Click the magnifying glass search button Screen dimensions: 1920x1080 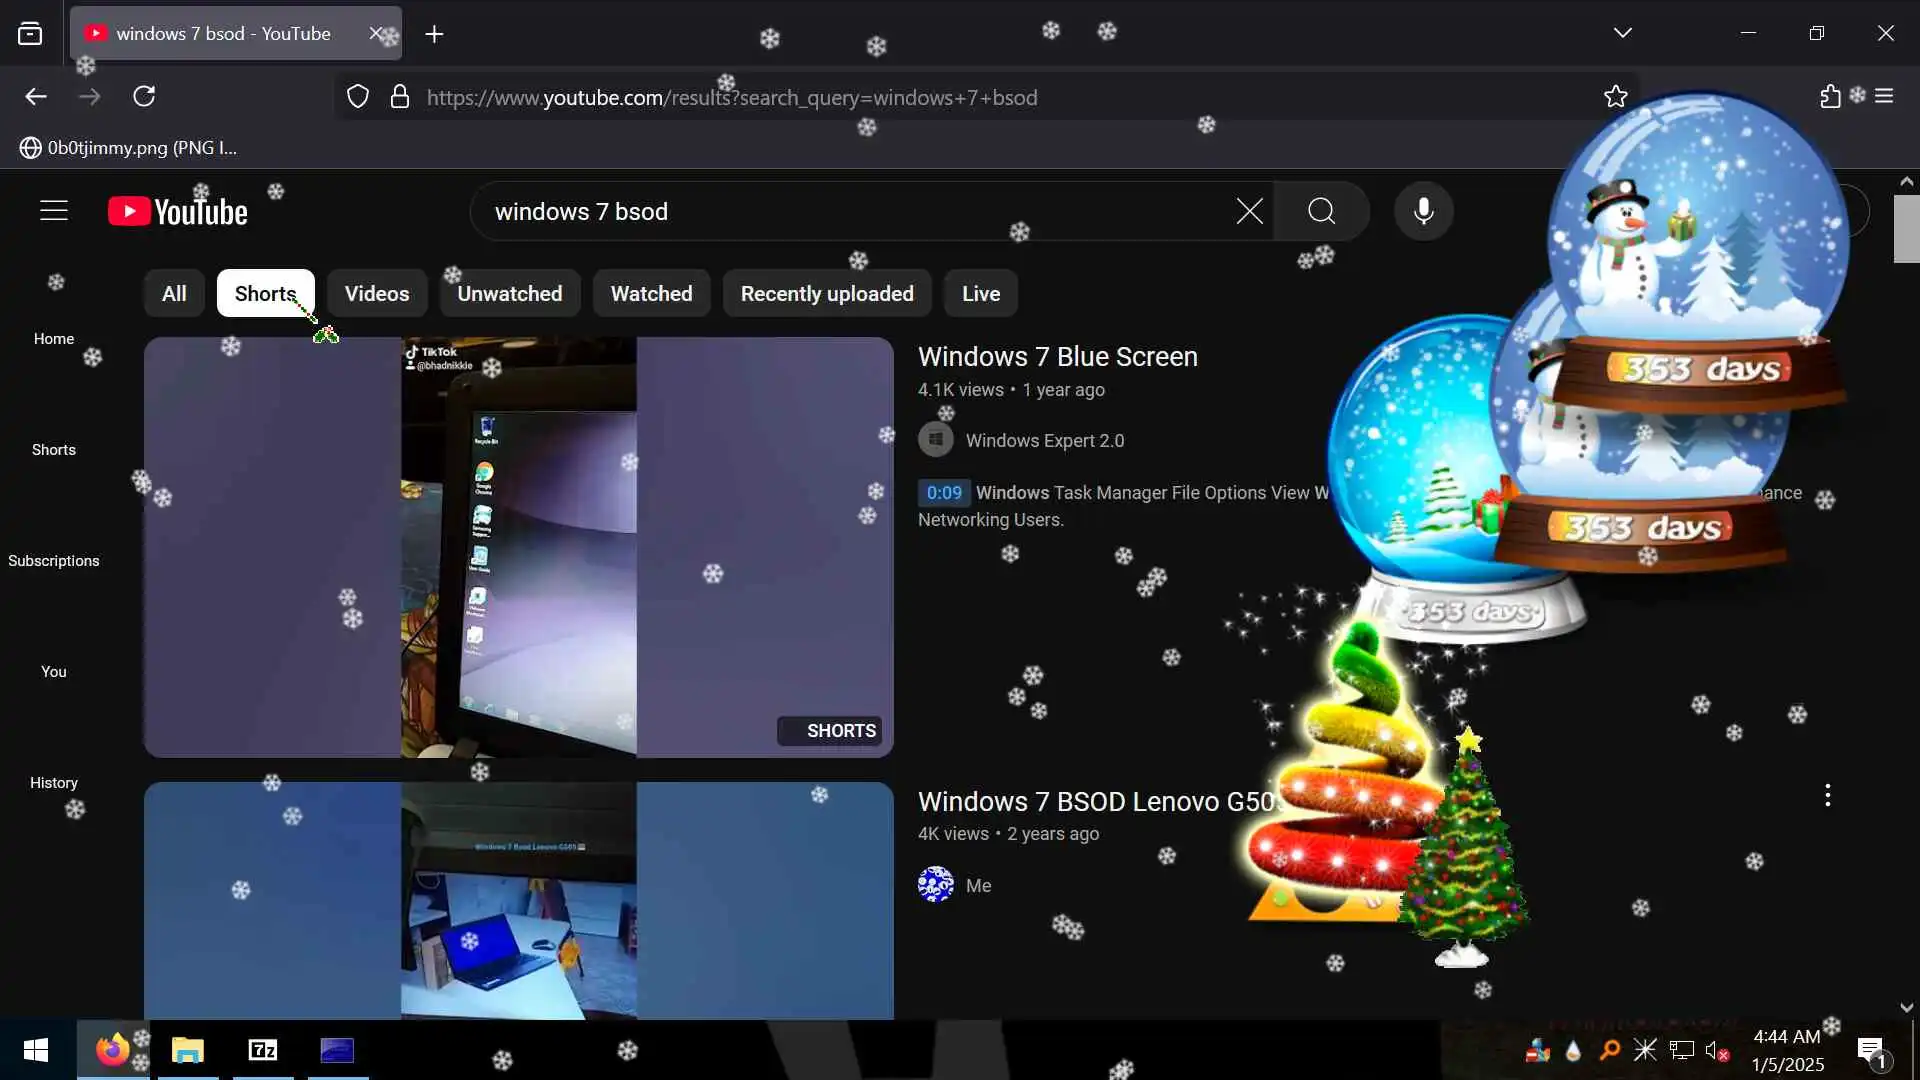pos(1321,211)
